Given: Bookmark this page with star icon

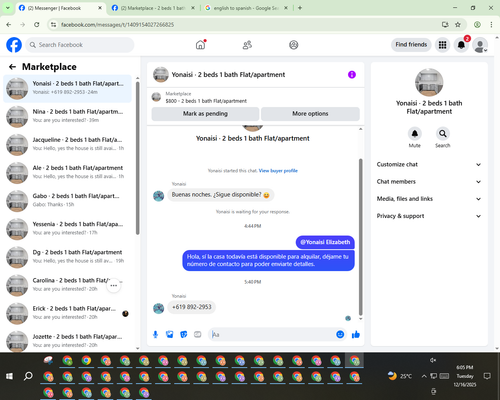Looking at the screenshot, I should (458, 24).
